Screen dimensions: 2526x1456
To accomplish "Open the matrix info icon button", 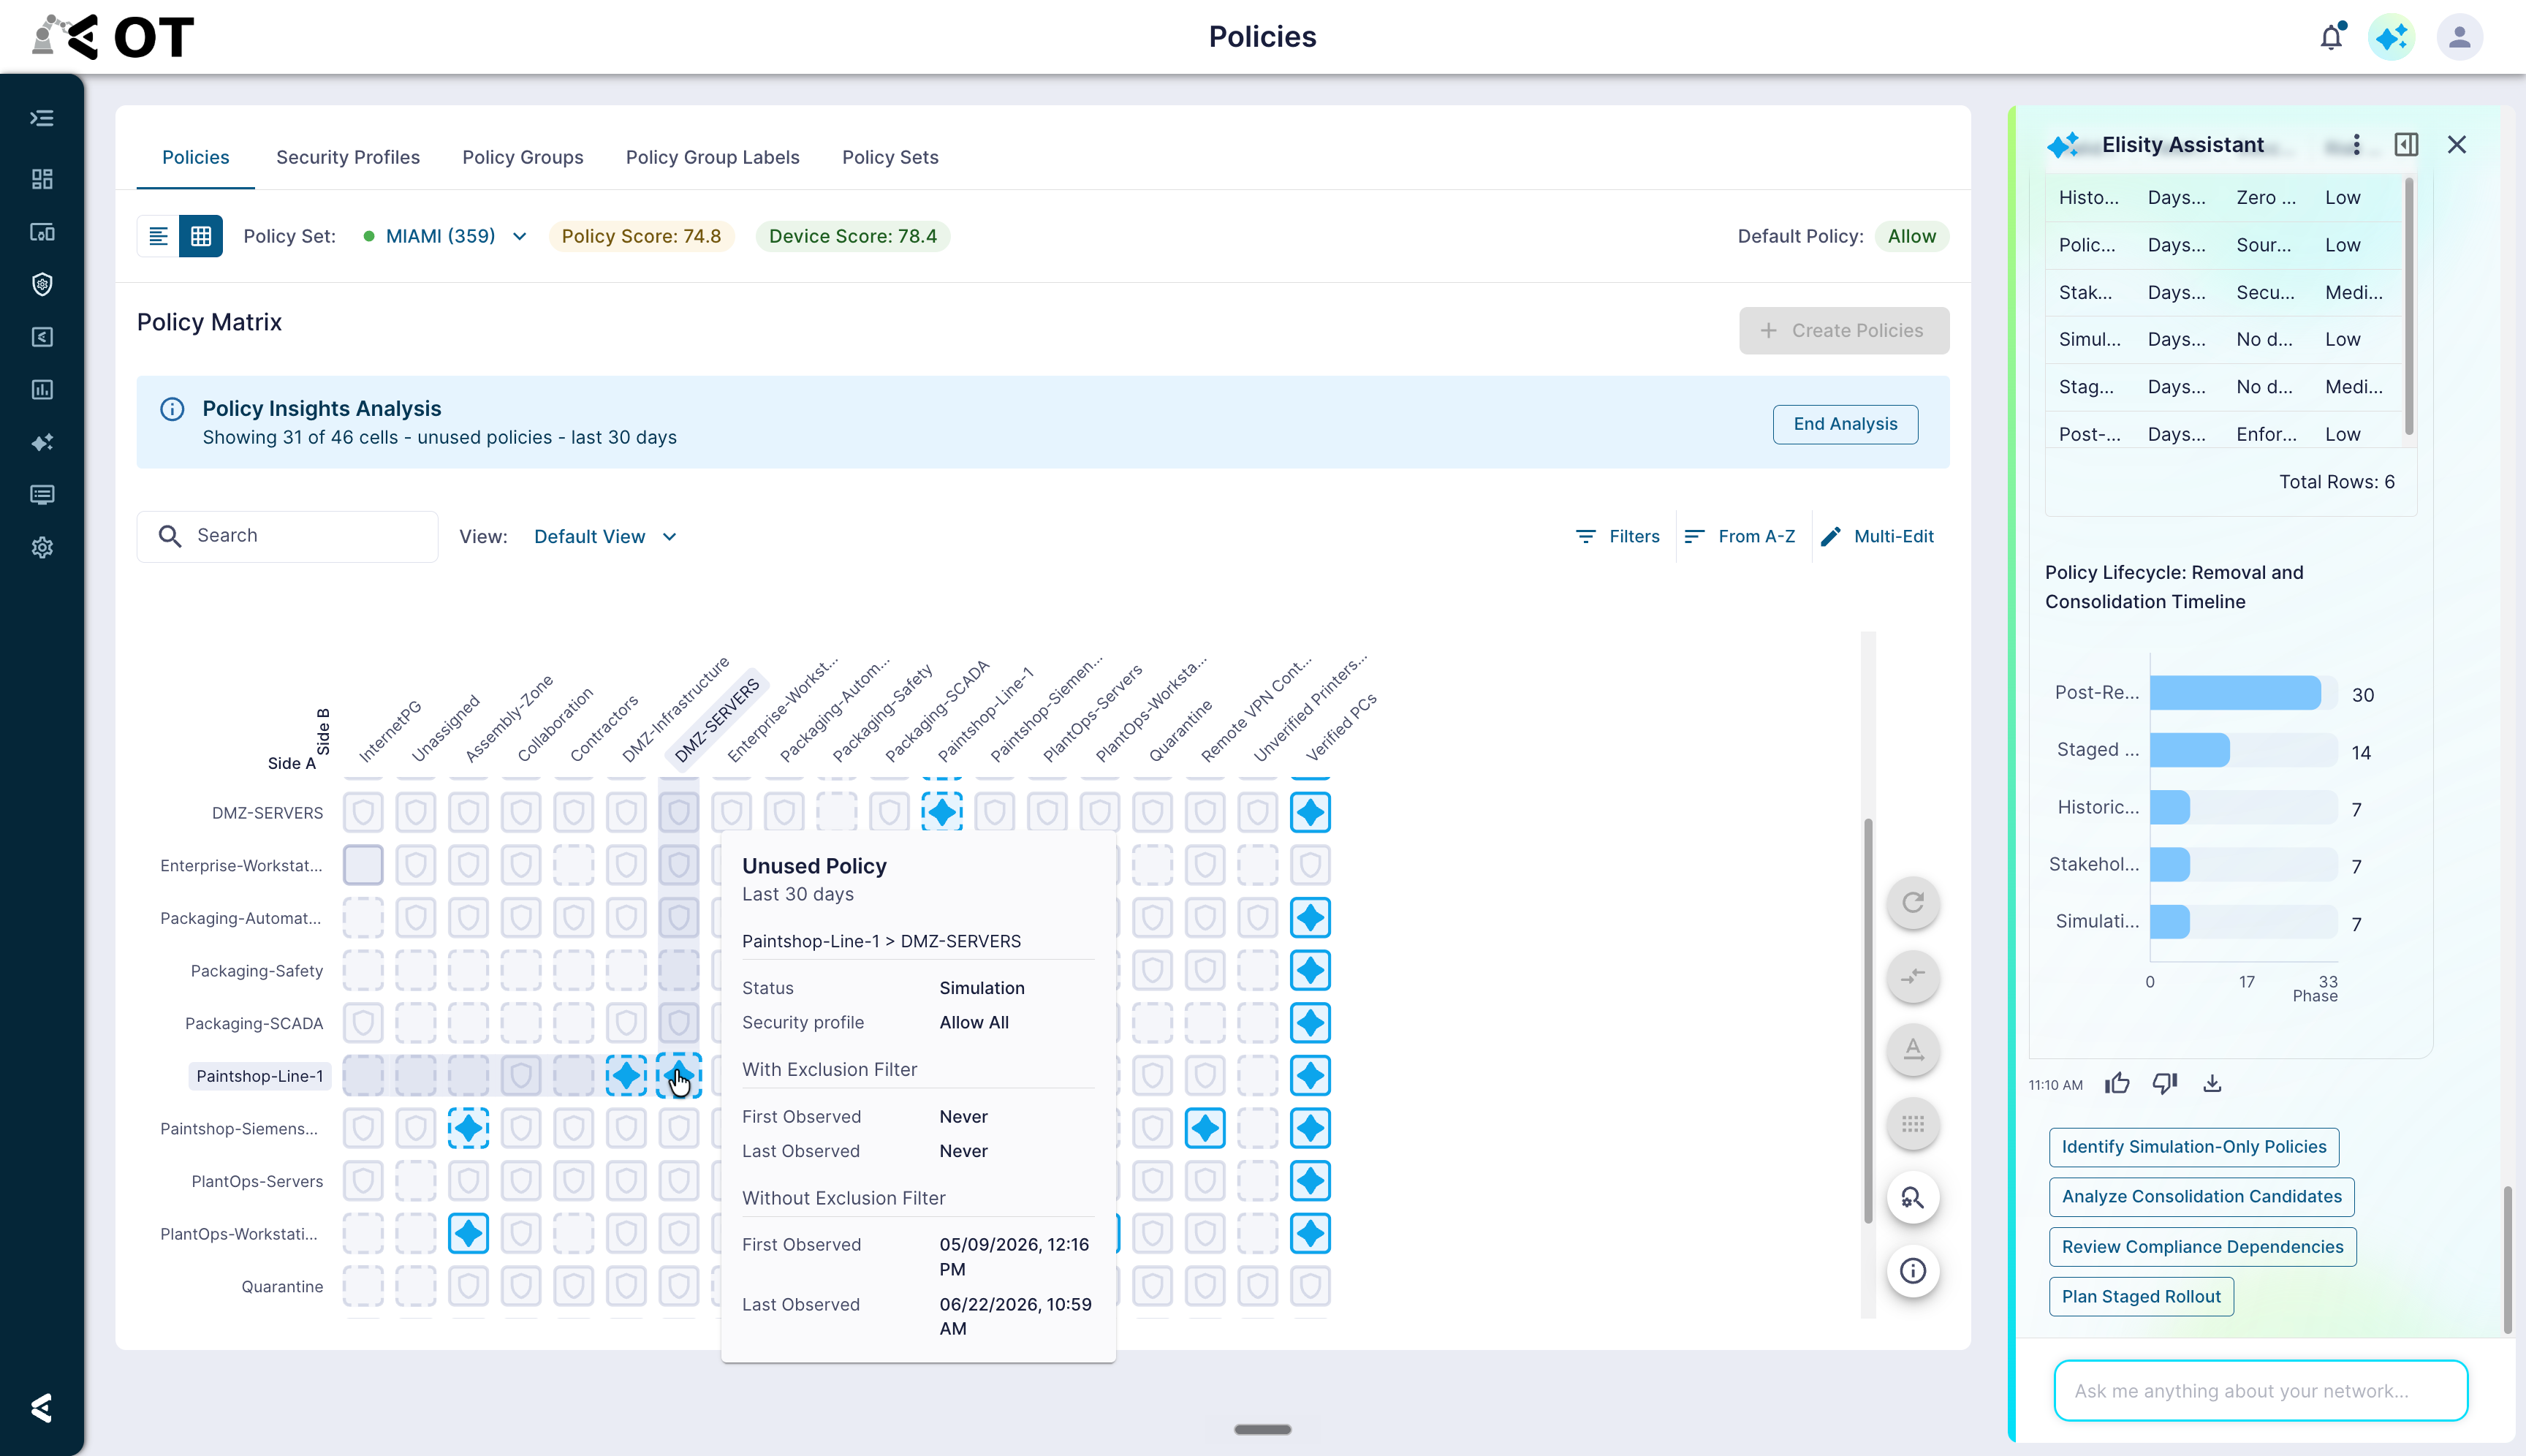I will click(x=1913, y=1271).
